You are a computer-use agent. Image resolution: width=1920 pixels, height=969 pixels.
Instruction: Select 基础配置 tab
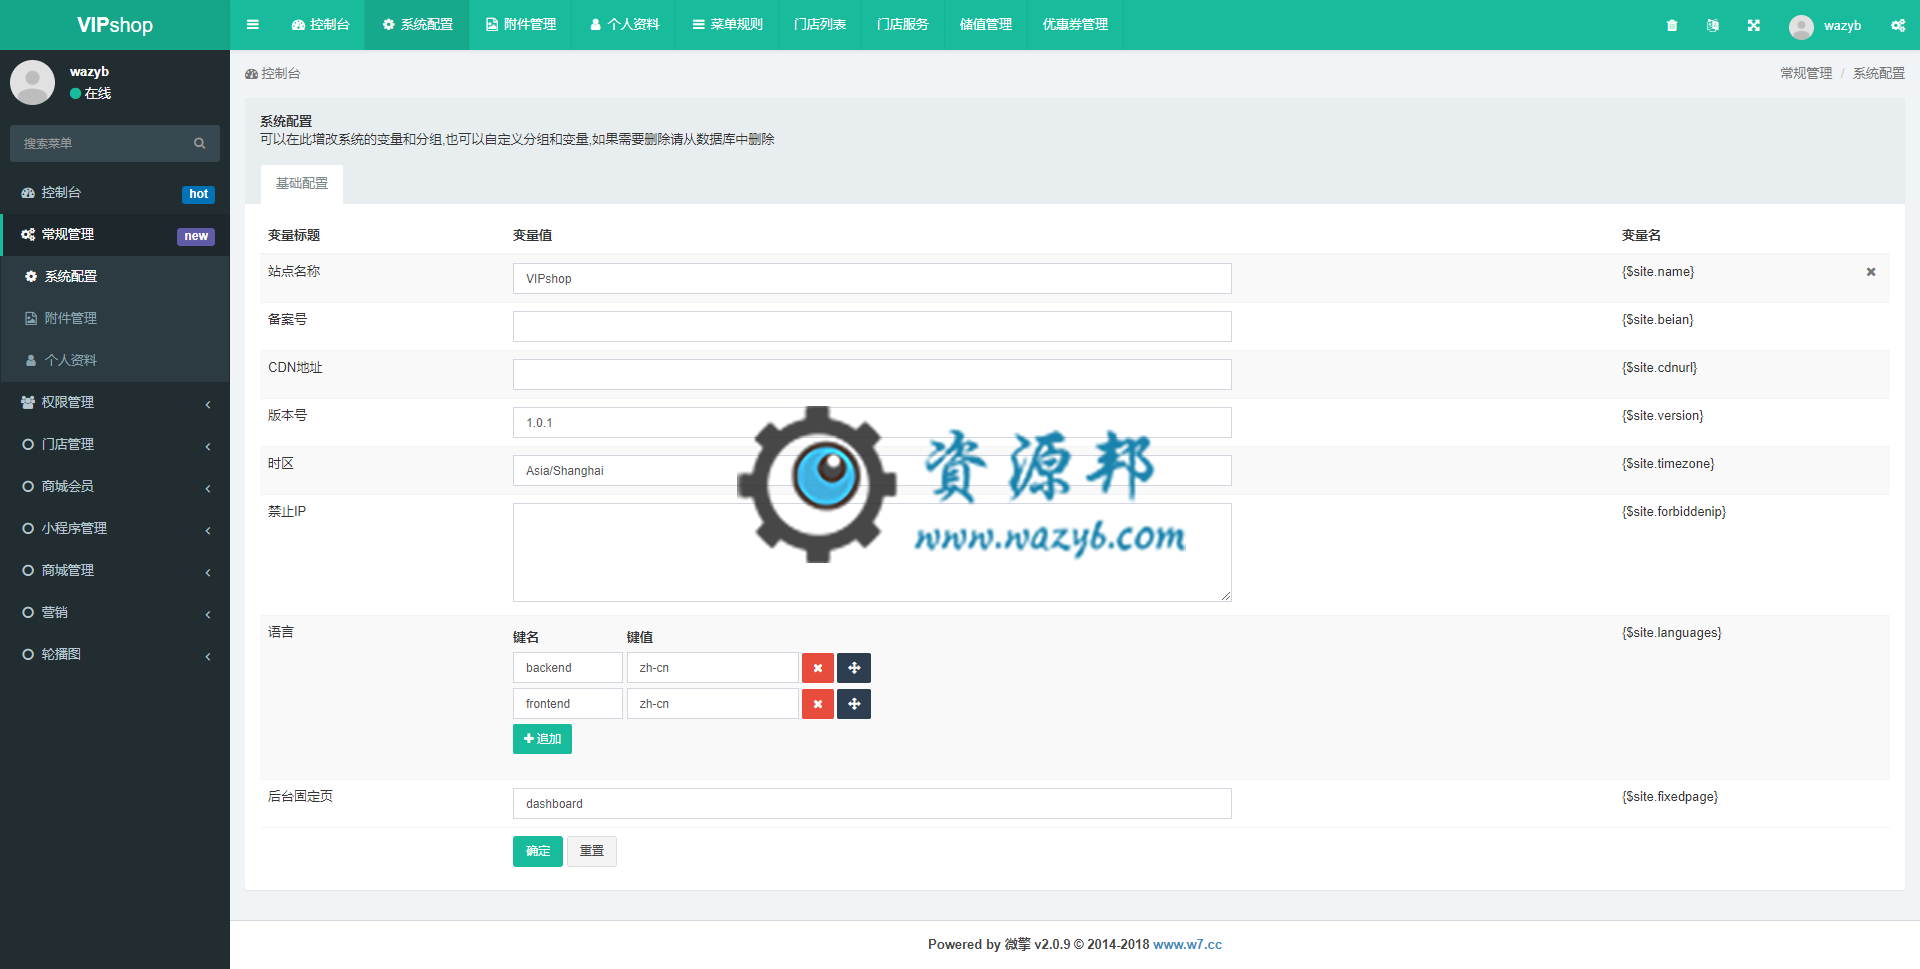pos(302,184)
